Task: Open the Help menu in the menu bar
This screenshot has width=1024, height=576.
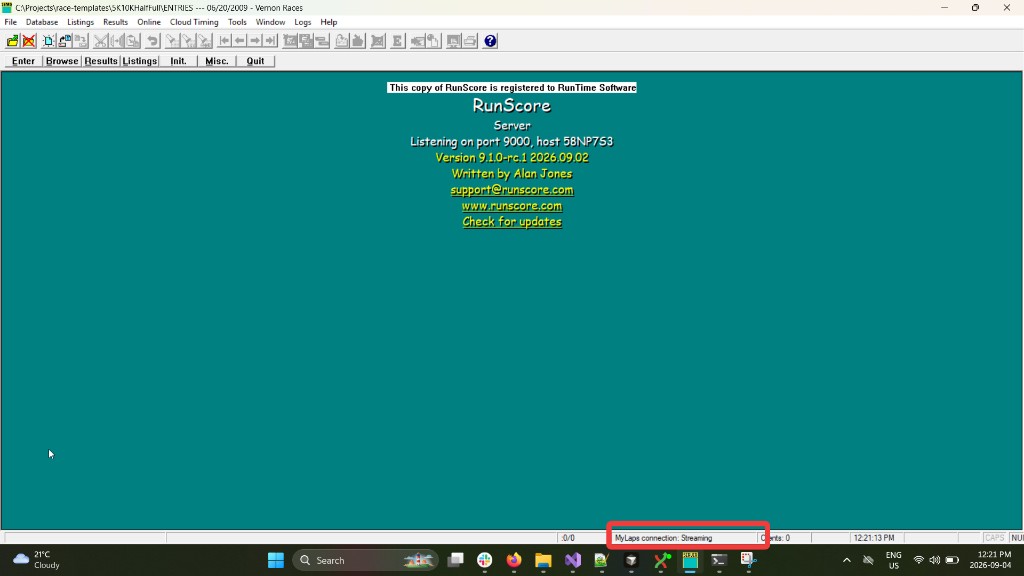Action: pos(328,22)
